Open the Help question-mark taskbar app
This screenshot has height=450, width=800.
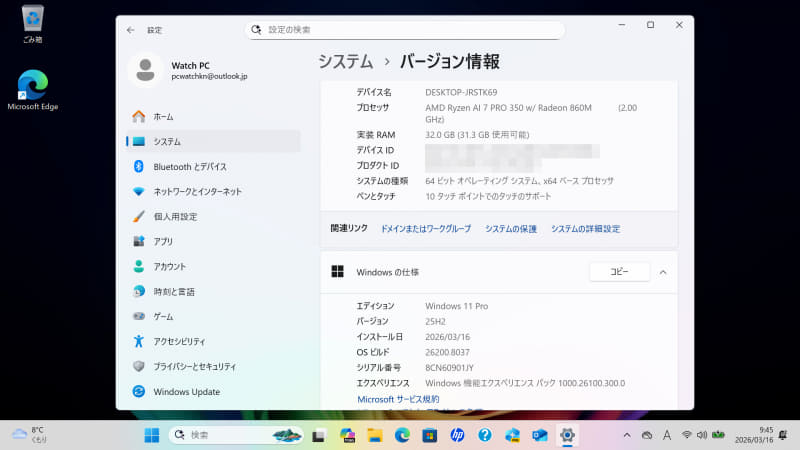[485, 435]
